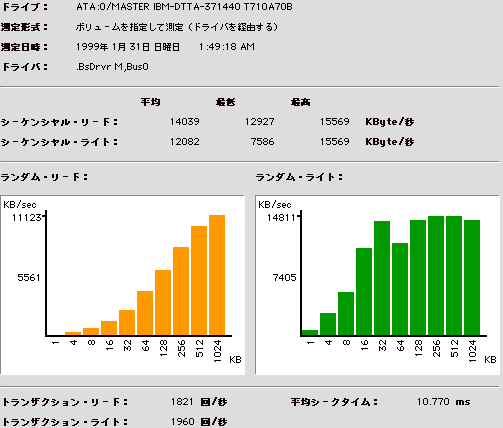Click the drive name IBM-DTTA-371440 text
This screenshot has height=428, width=503.
click(197, 7)
